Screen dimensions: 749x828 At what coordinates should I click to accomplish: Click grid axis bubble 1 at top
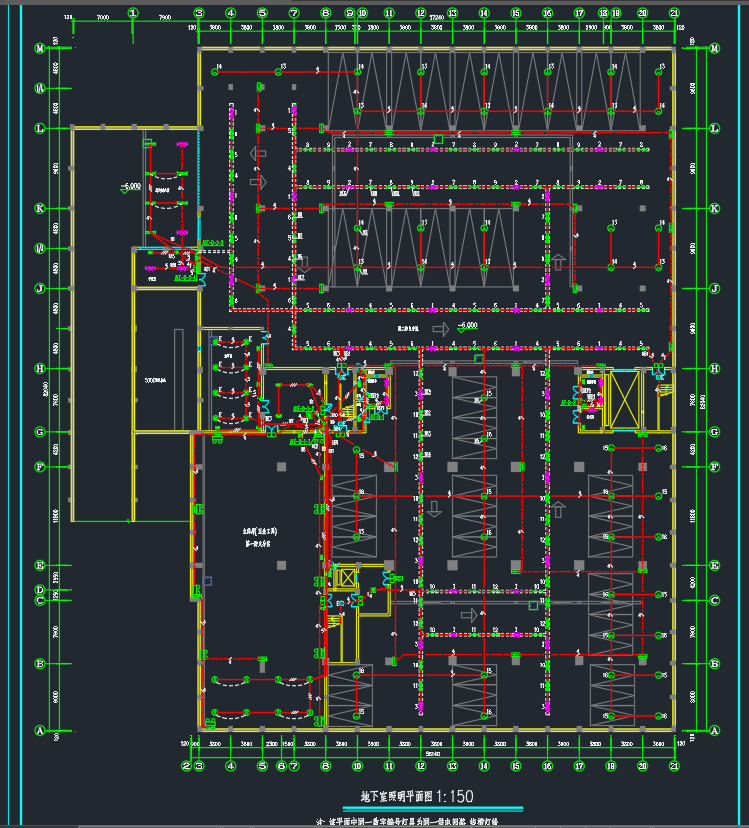(x=134, y=13)
